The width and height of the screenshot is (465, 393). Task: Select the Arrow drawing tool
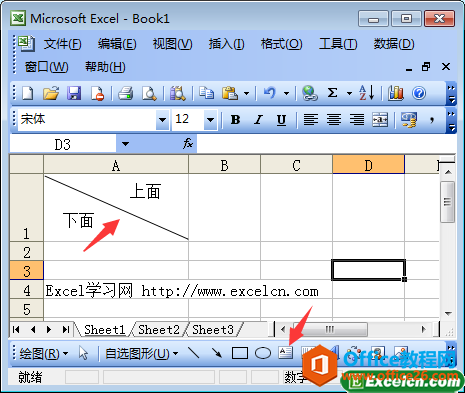coord(216,353)
